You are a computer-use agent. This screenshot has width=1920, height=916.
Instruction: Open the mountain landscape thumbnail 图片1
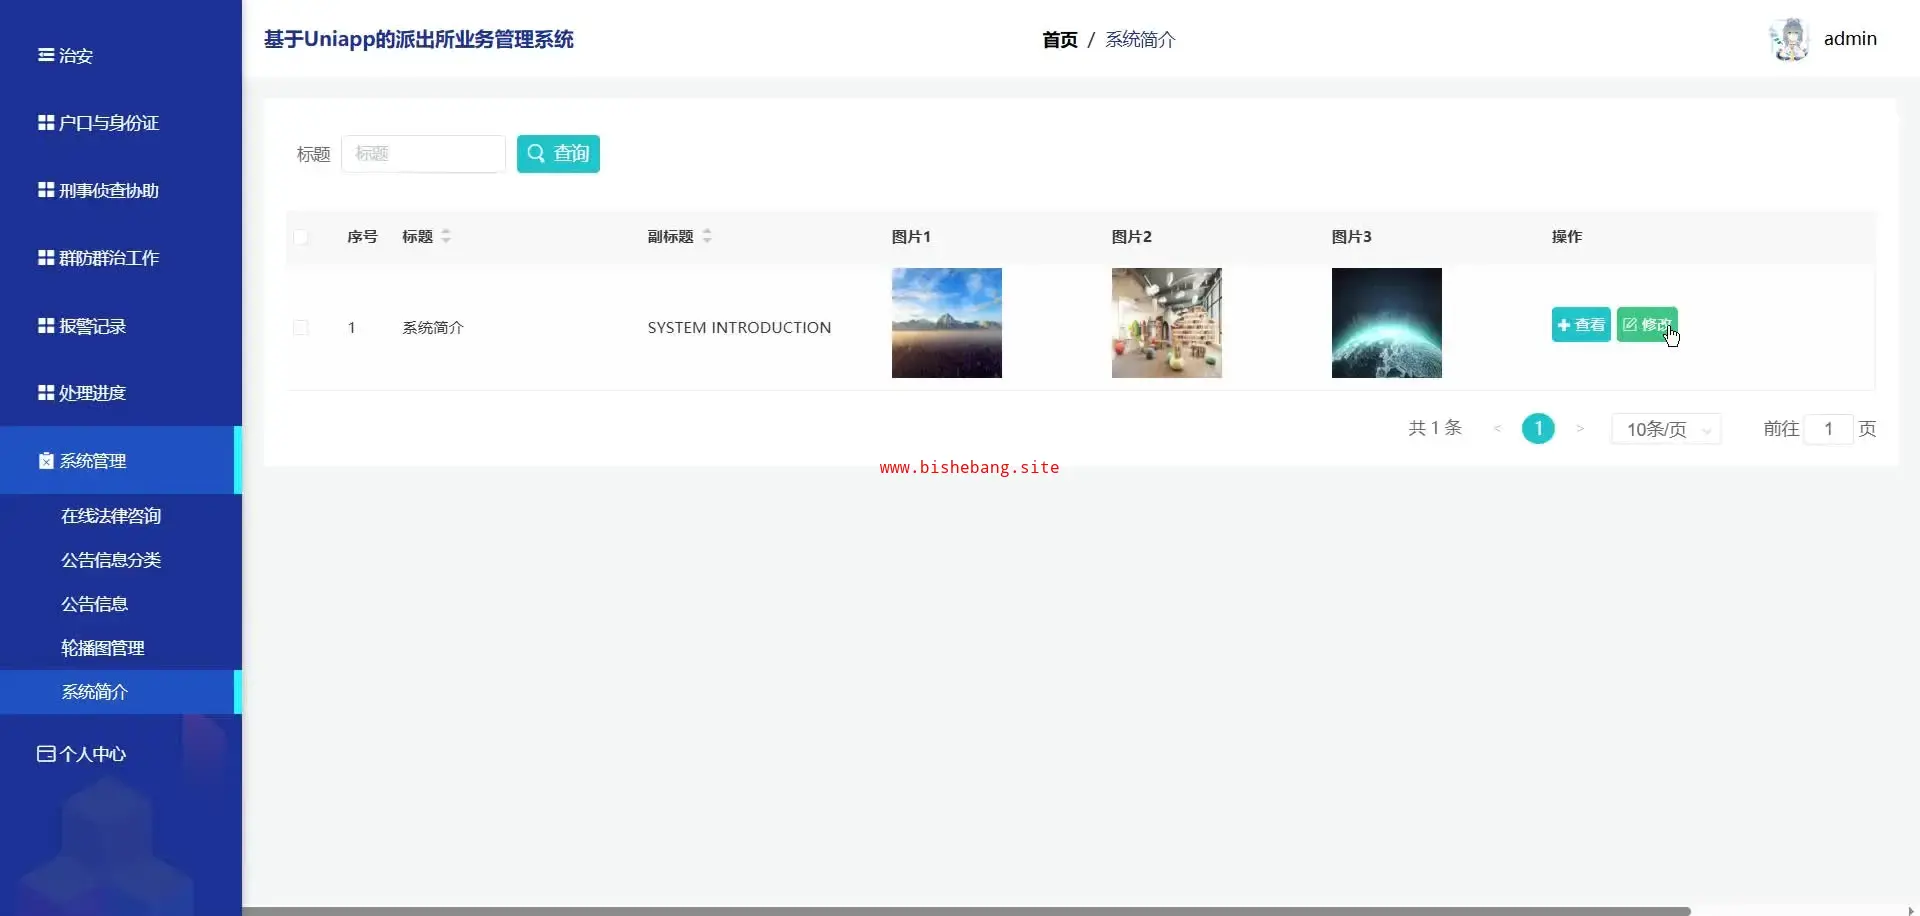[x=947, y=323]
